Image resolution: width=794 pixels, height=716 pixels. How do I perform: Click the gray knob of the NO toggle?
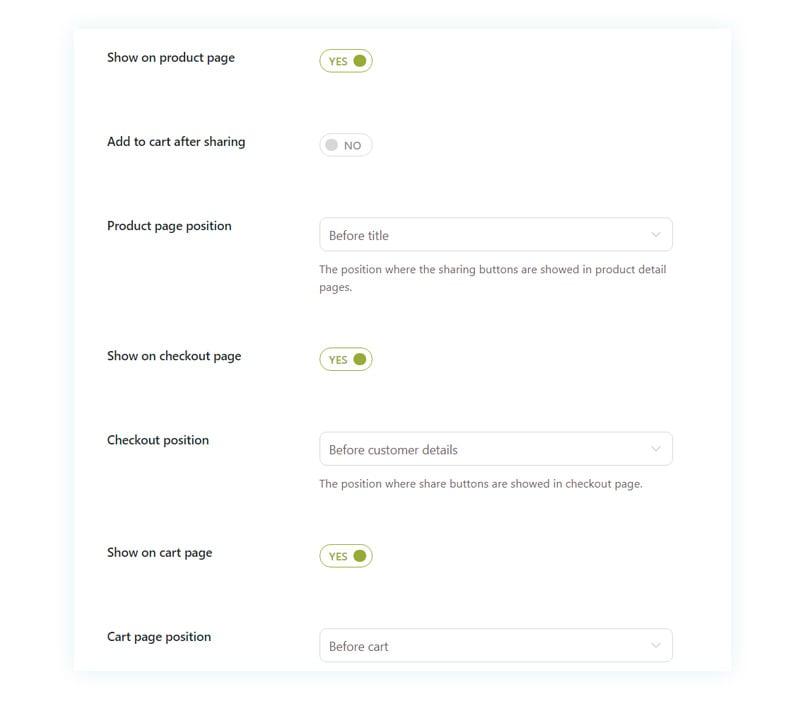coord(332,145)
